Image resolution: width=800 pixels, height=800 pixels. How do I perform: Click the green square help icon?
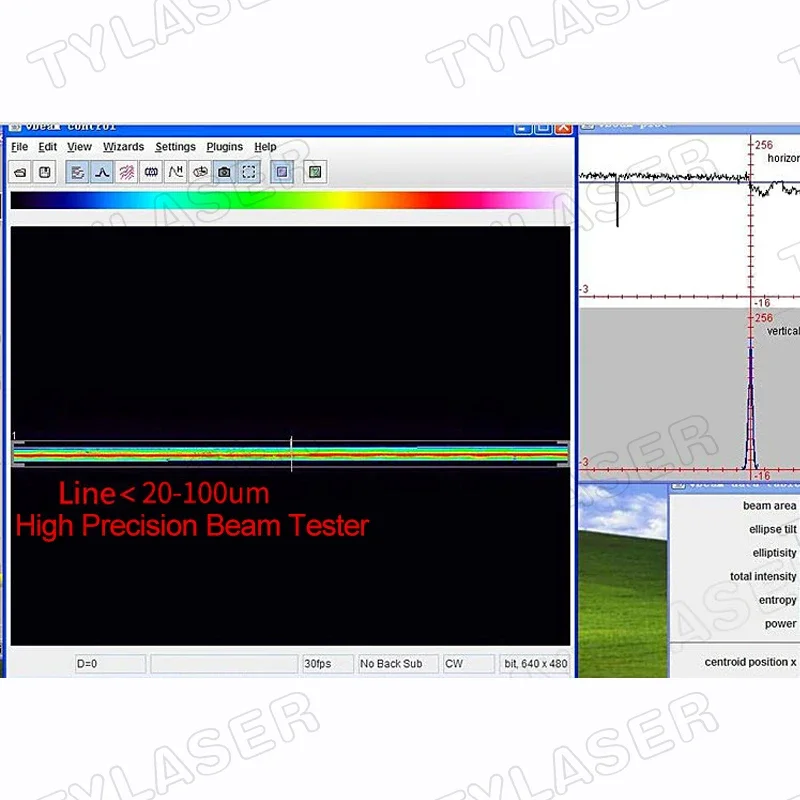tap(315, 172)
